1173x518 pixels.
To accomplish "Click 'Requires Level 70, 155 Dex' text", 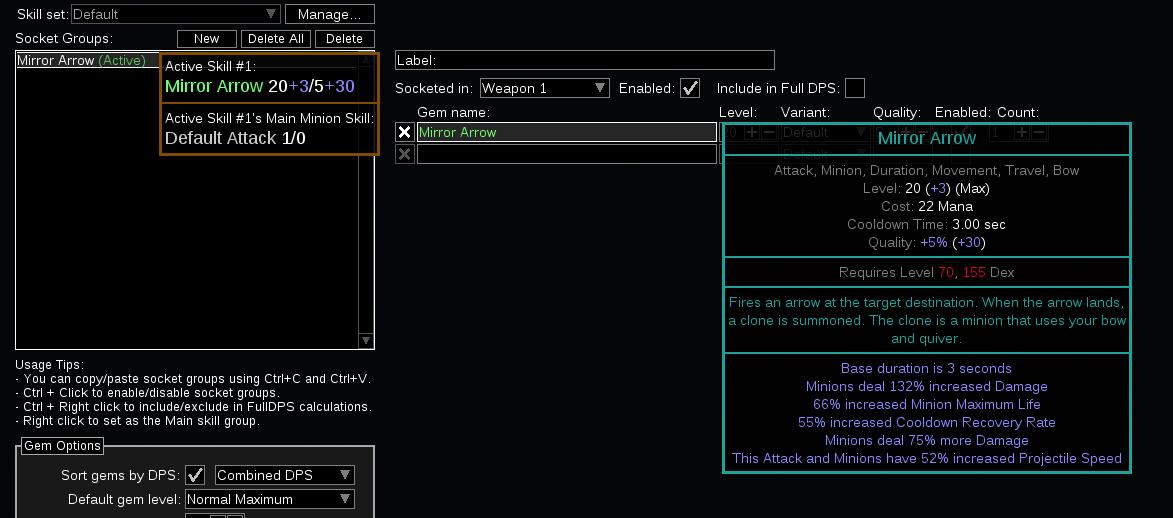I will pos(926,272).
